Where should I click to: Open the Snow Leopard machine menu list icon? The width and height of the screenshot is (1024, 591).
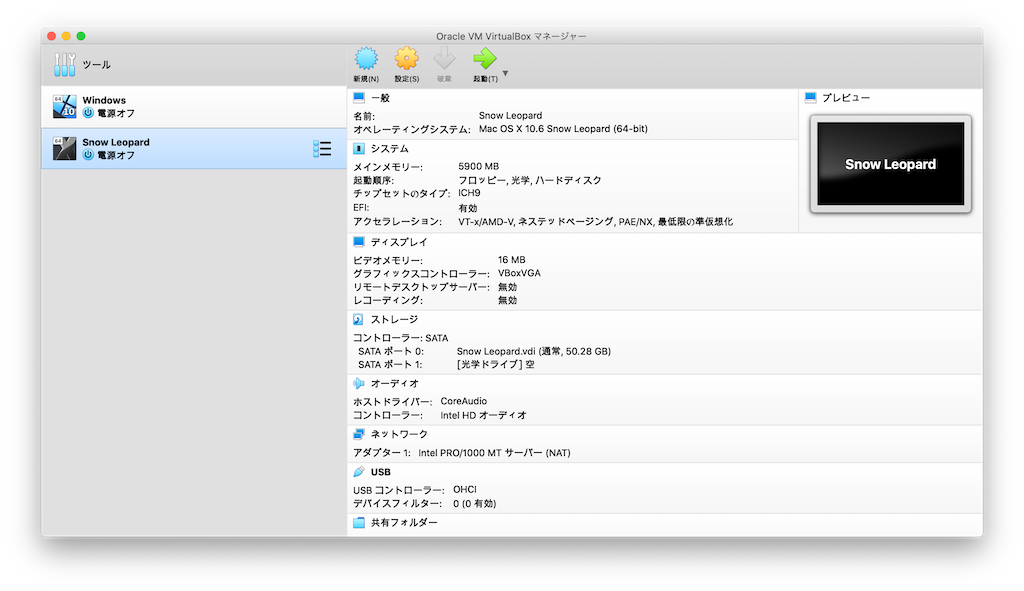point(322,149)
